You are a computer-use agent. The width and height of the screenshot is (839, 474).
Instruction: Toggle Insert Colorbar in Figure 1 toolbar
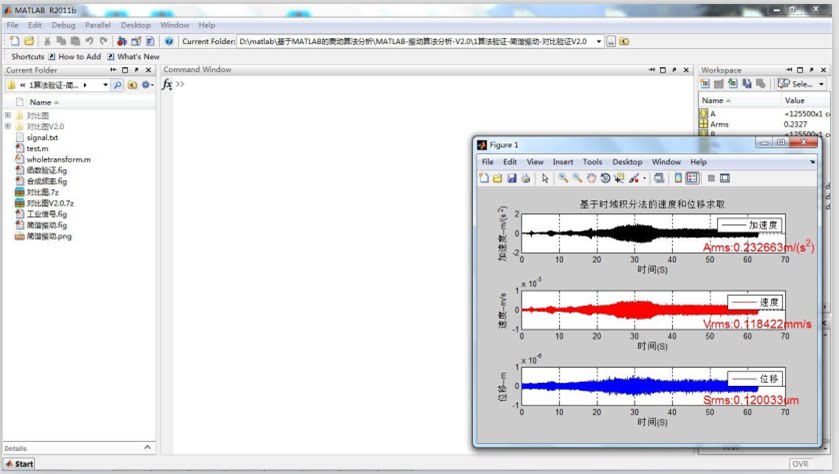pos(678,178)
